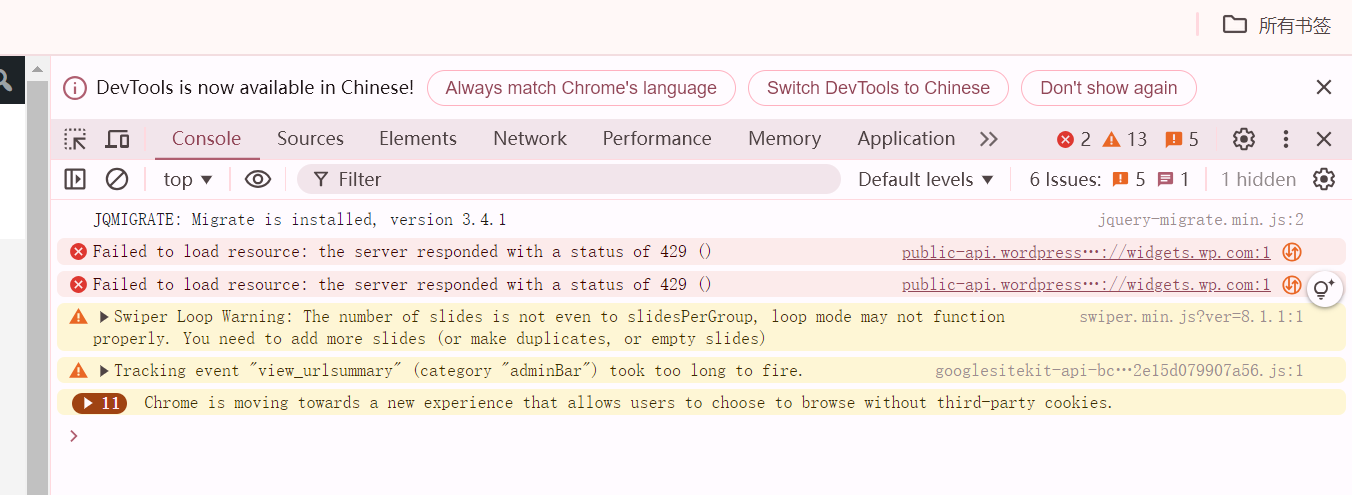The width and height of the screenshot is (1352, 495).
Task: Open the 'top' JavaScript context dropdown
Action: [188, 179]
